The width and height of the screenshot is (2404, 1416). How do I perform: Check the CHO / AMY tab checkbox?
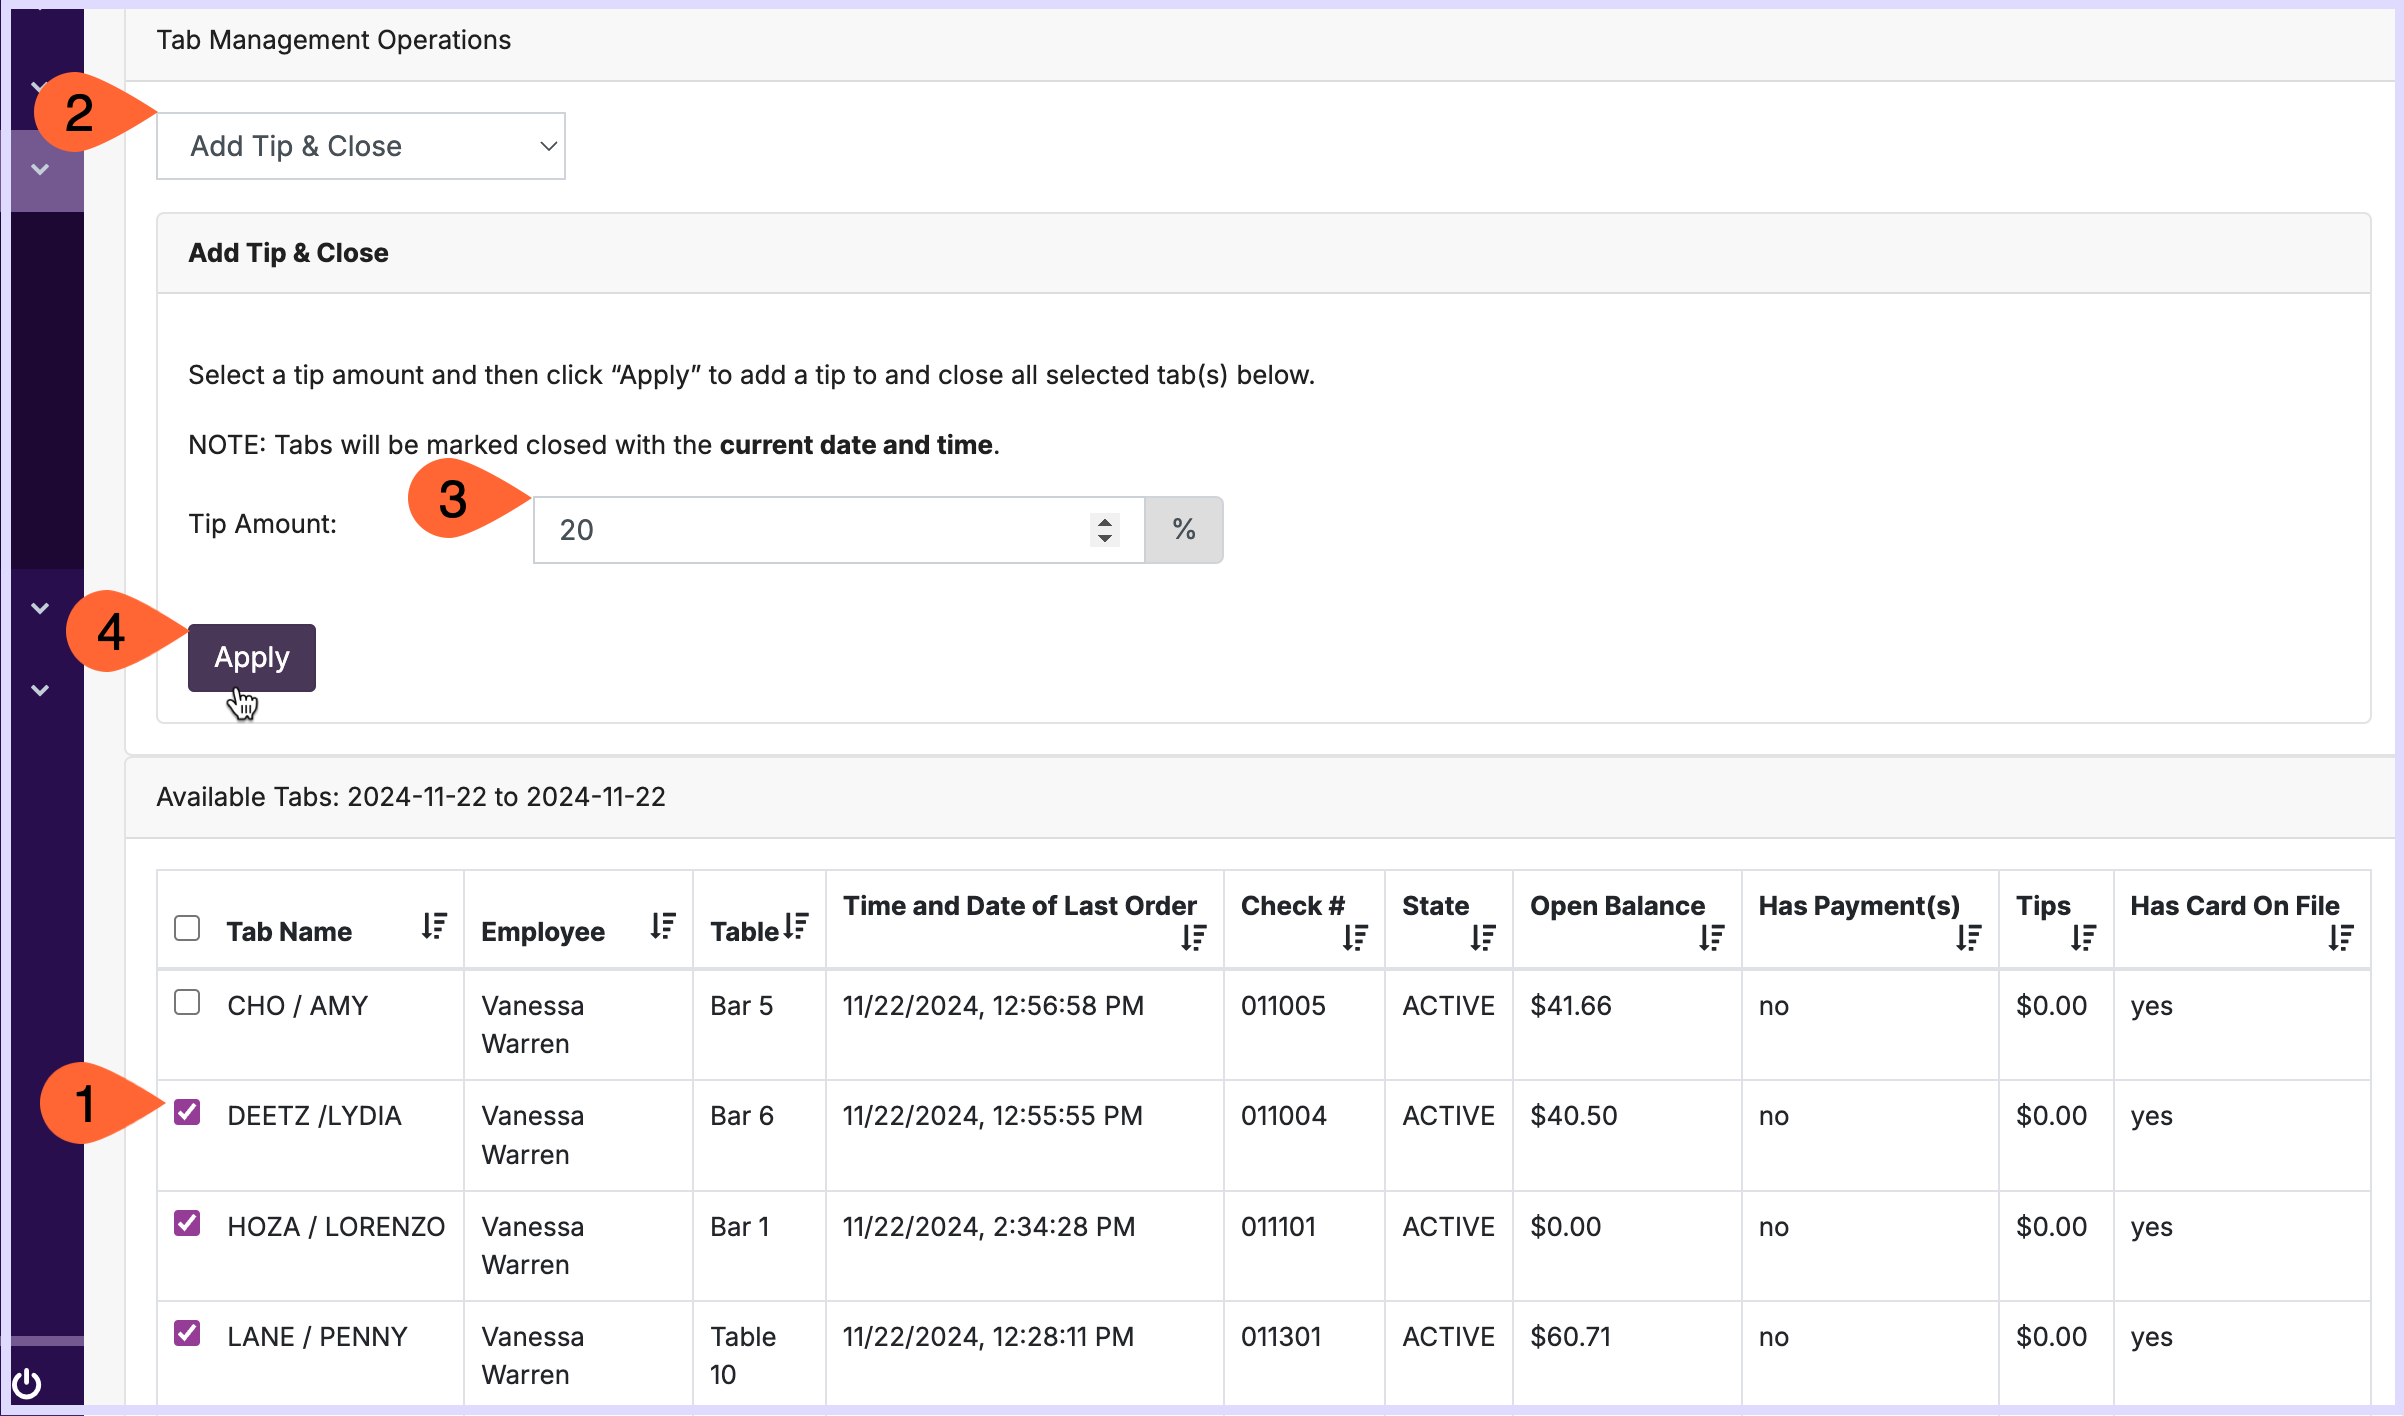click(x=187, y=1002)
